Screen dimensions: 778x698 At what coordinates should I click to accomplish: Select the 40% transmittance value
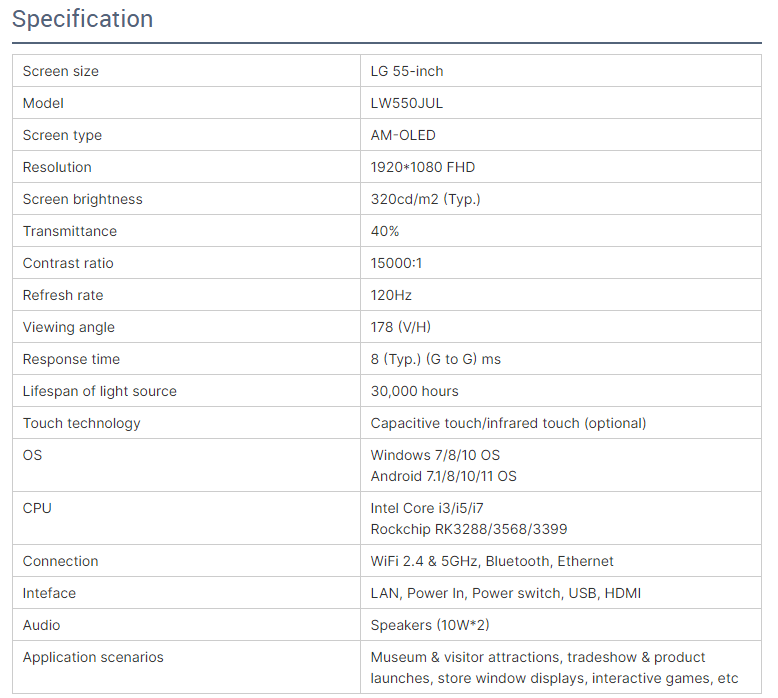point(385,231)
